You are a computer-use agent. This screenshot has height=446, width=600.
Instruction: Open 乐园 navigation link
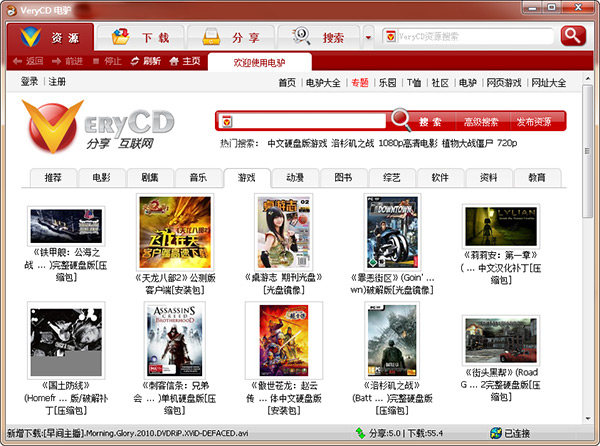[388, 83]
